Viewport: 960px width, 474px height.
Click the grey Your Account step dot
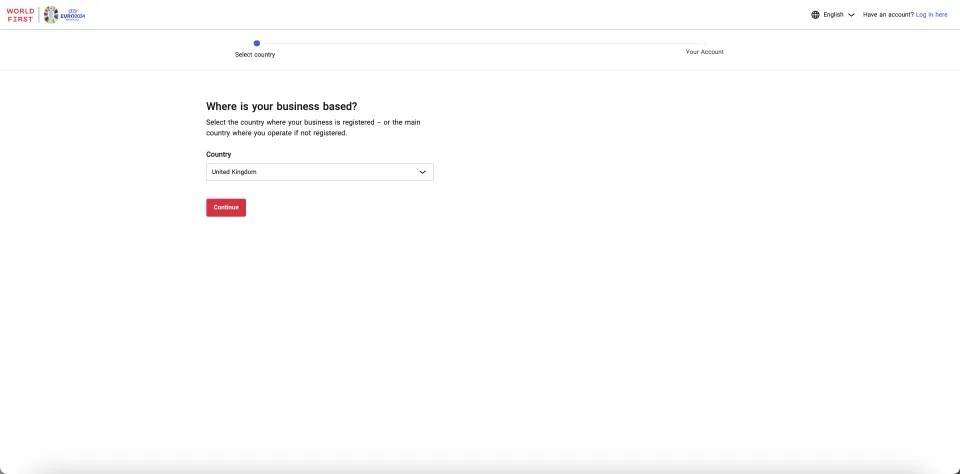pos(705,43)
